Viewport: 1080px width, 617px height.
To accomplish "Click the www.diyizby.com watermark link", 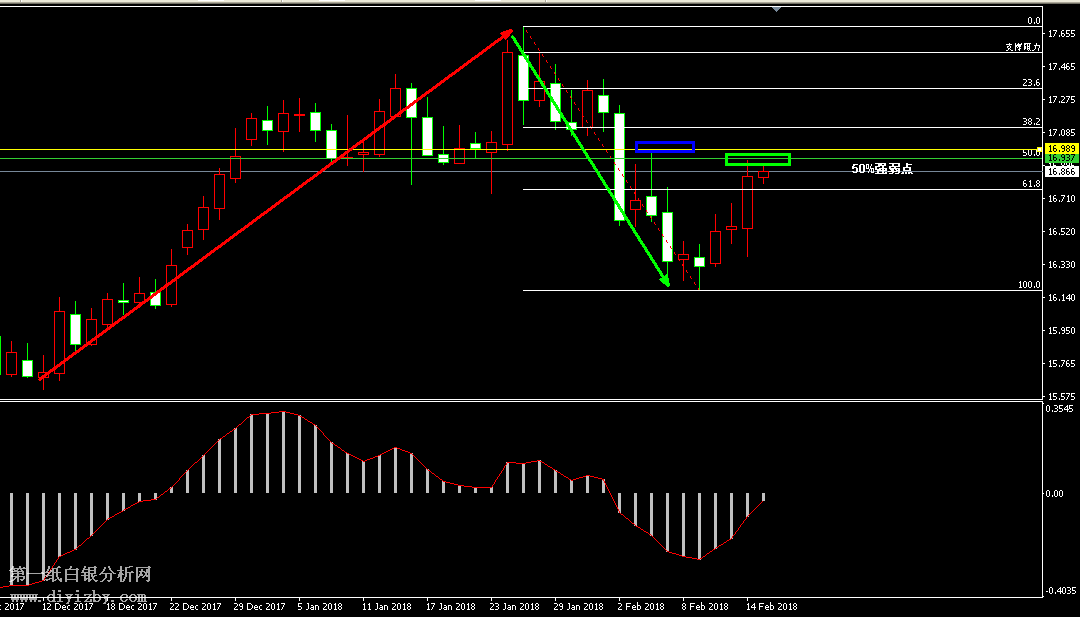I will pos(78,595).
